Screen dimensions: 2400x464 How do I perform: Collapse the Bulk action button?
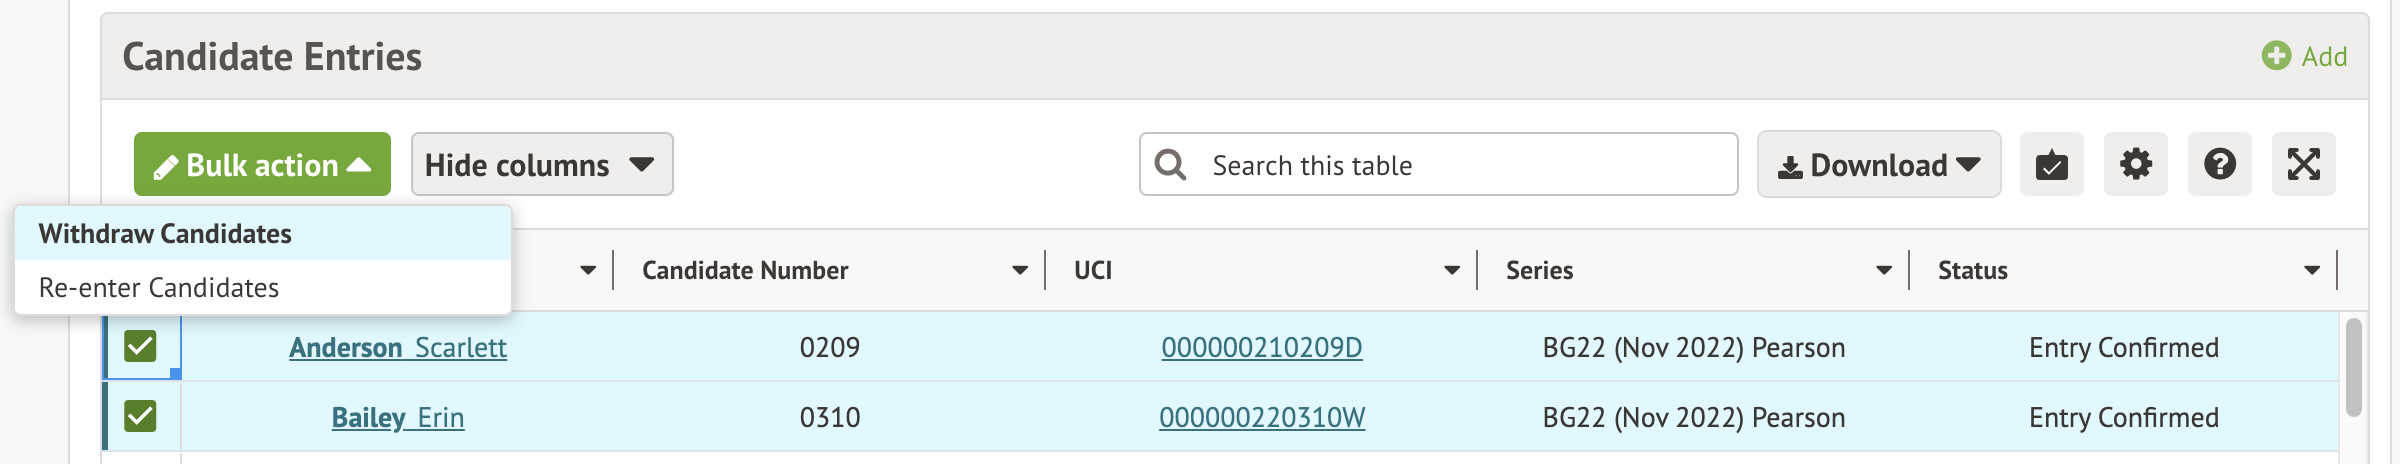(262, 164)
